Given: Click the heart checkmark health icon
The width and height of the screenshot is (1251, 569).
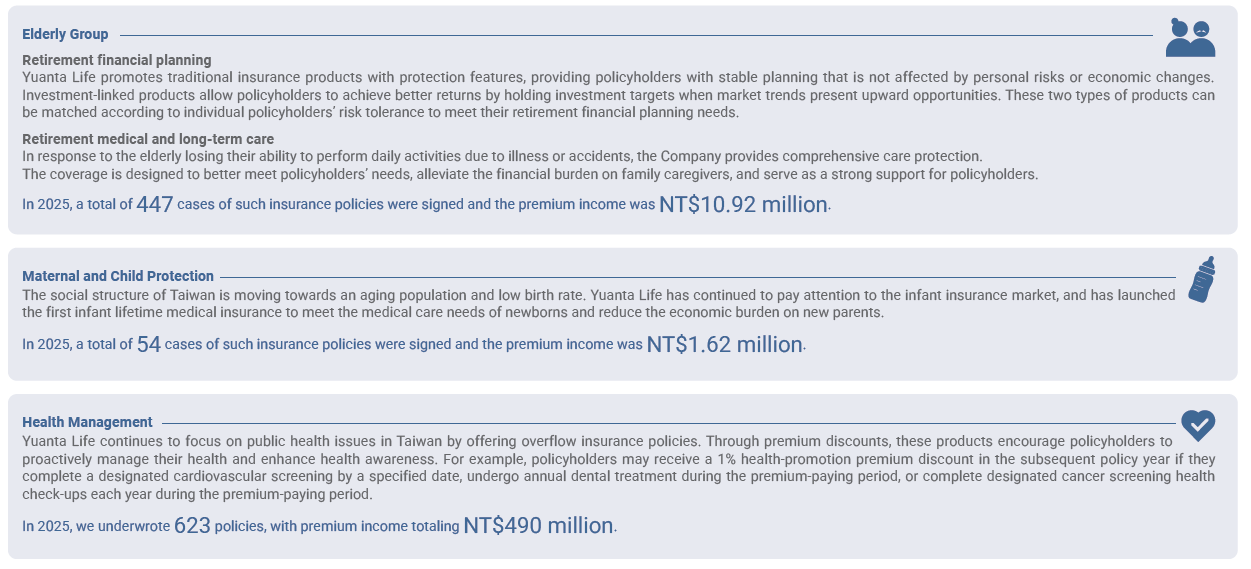Looking at the screenshot, I should tap(1198, 425).
